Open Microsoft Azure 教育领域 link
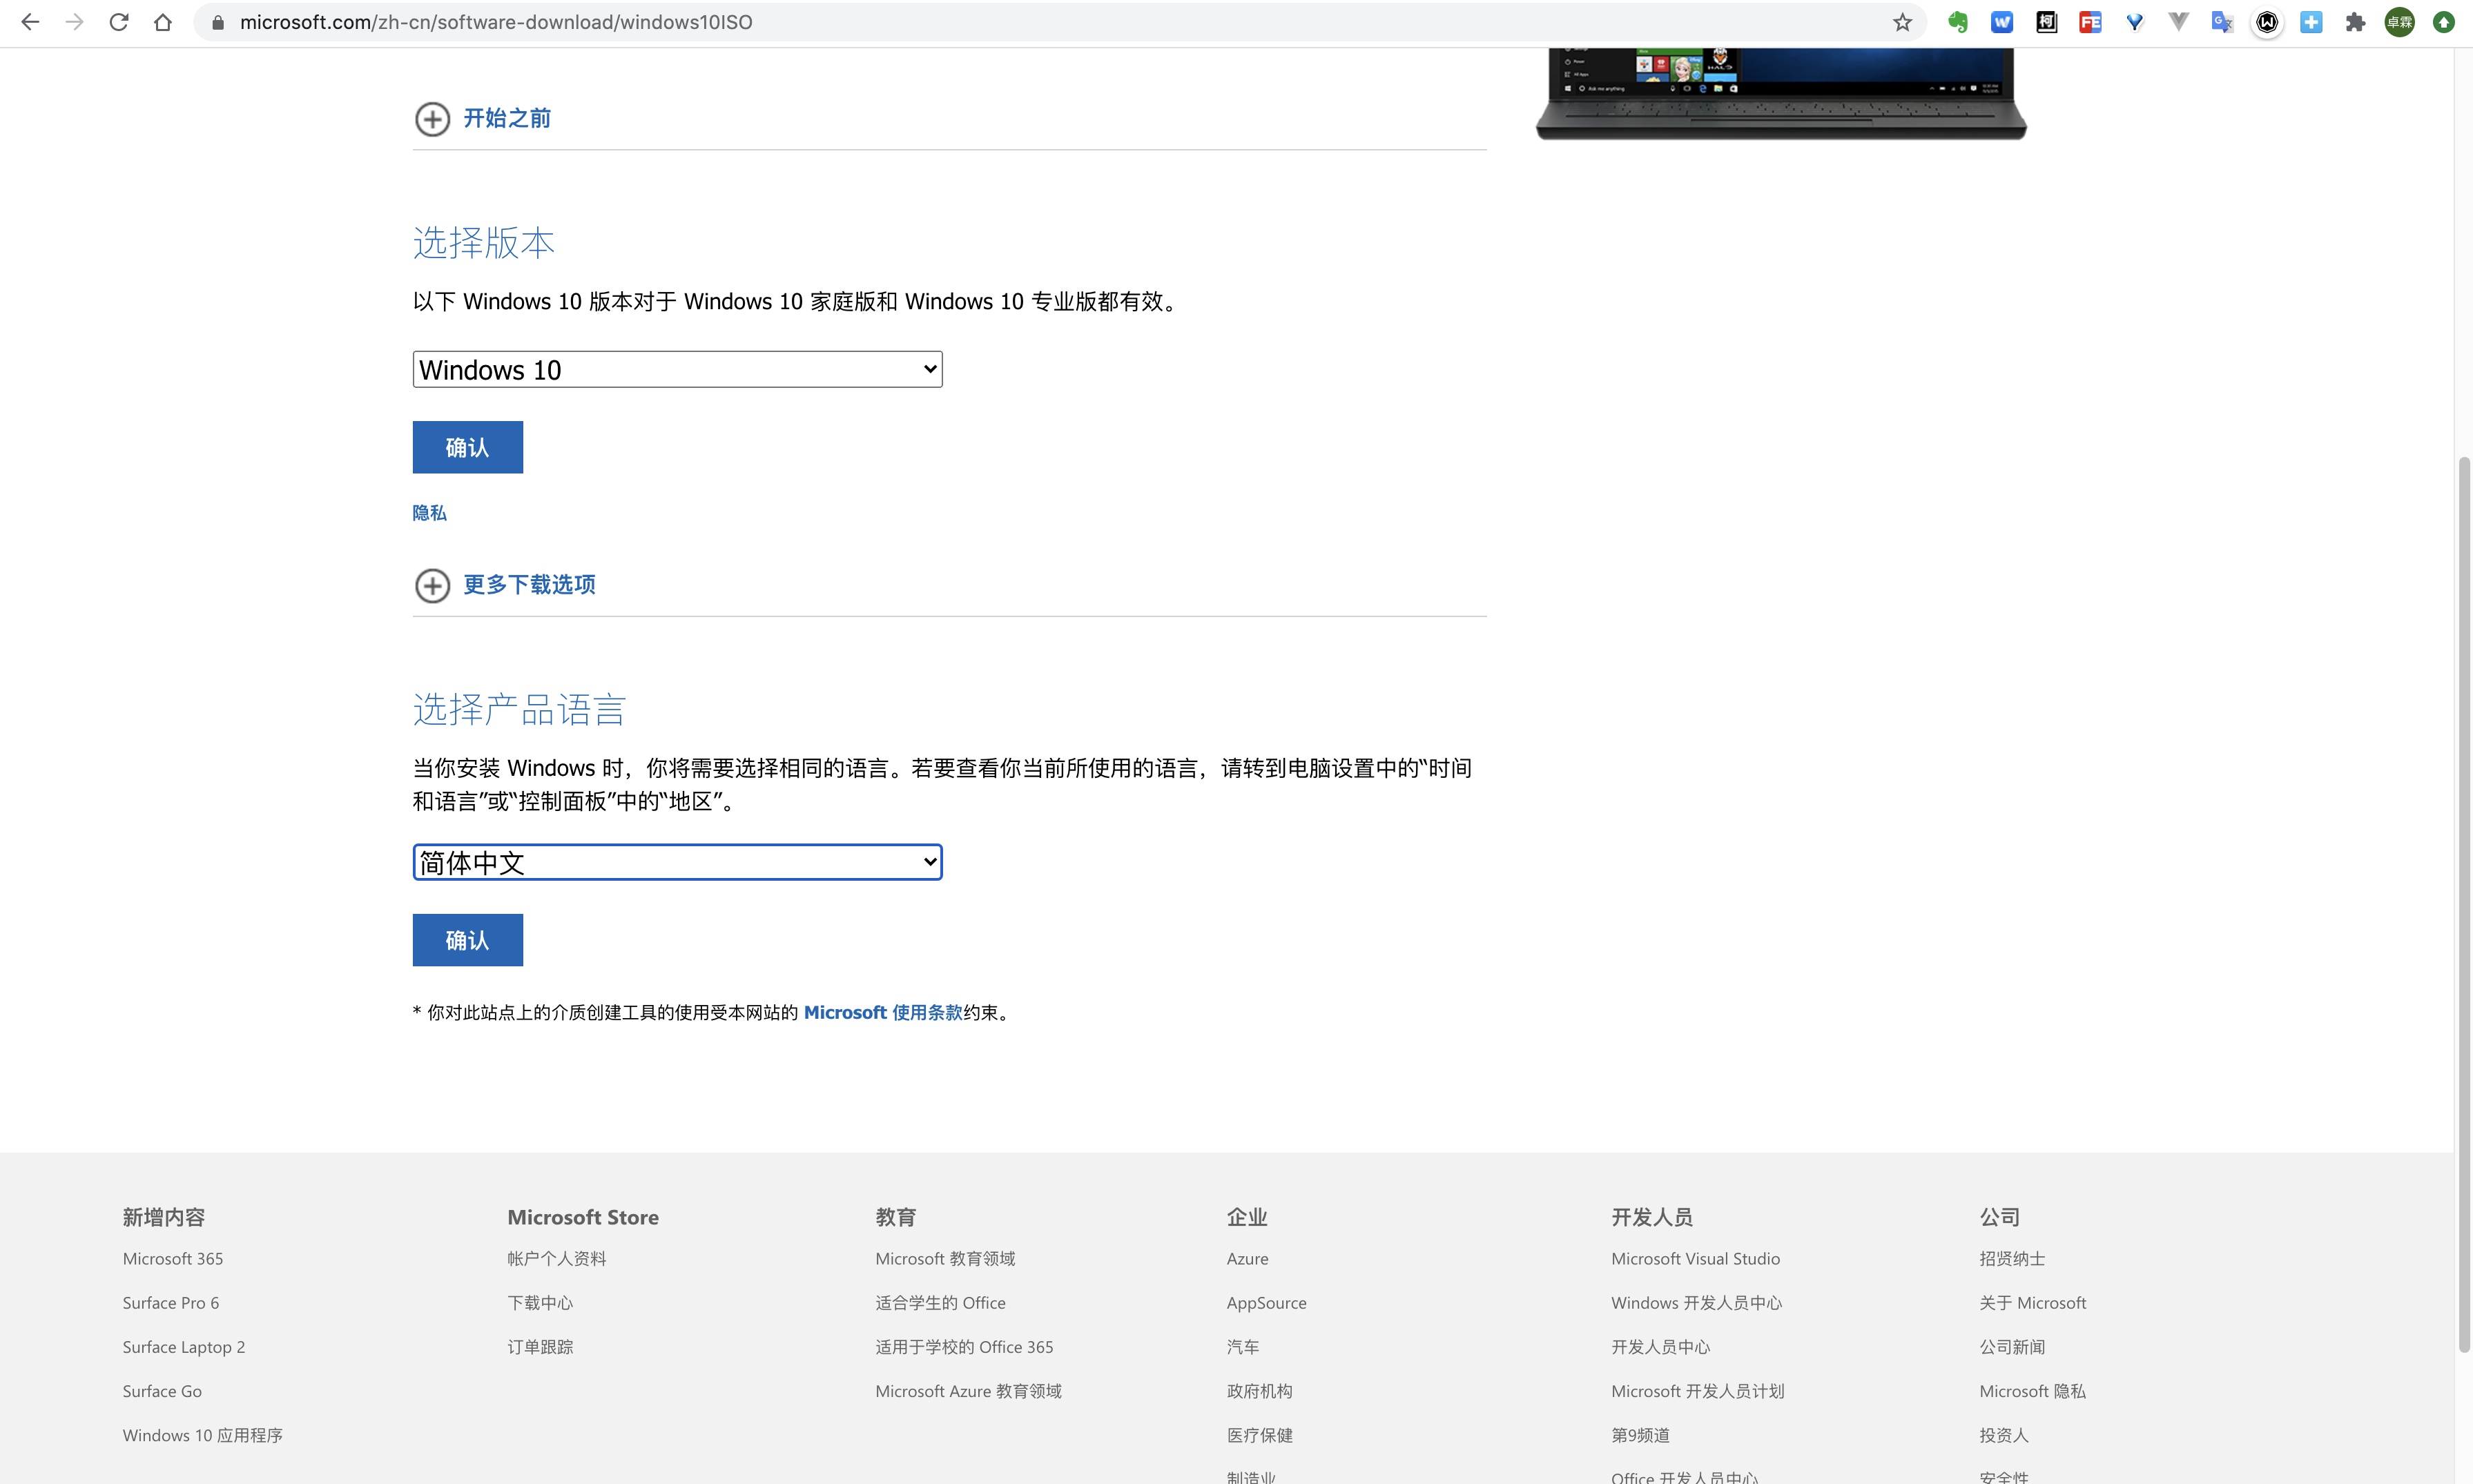2473x1484 pixels. coord(968,1391)
